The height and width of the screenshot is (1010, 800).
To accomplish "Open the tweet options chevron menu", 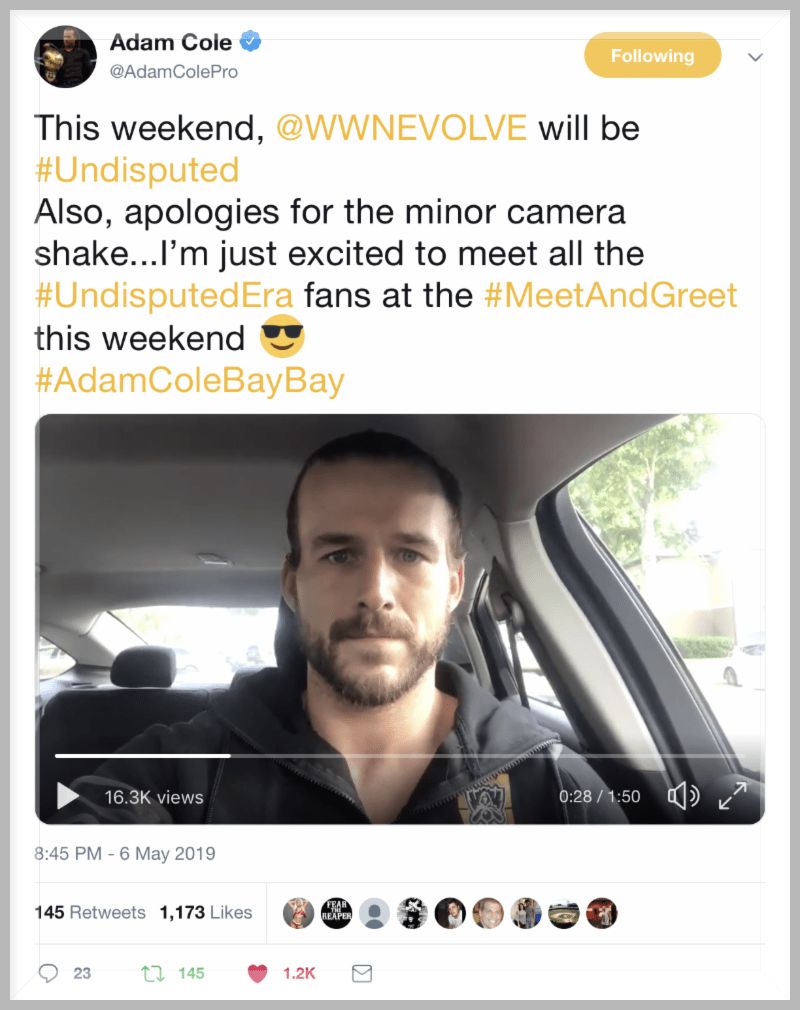I will click(756, 57).
